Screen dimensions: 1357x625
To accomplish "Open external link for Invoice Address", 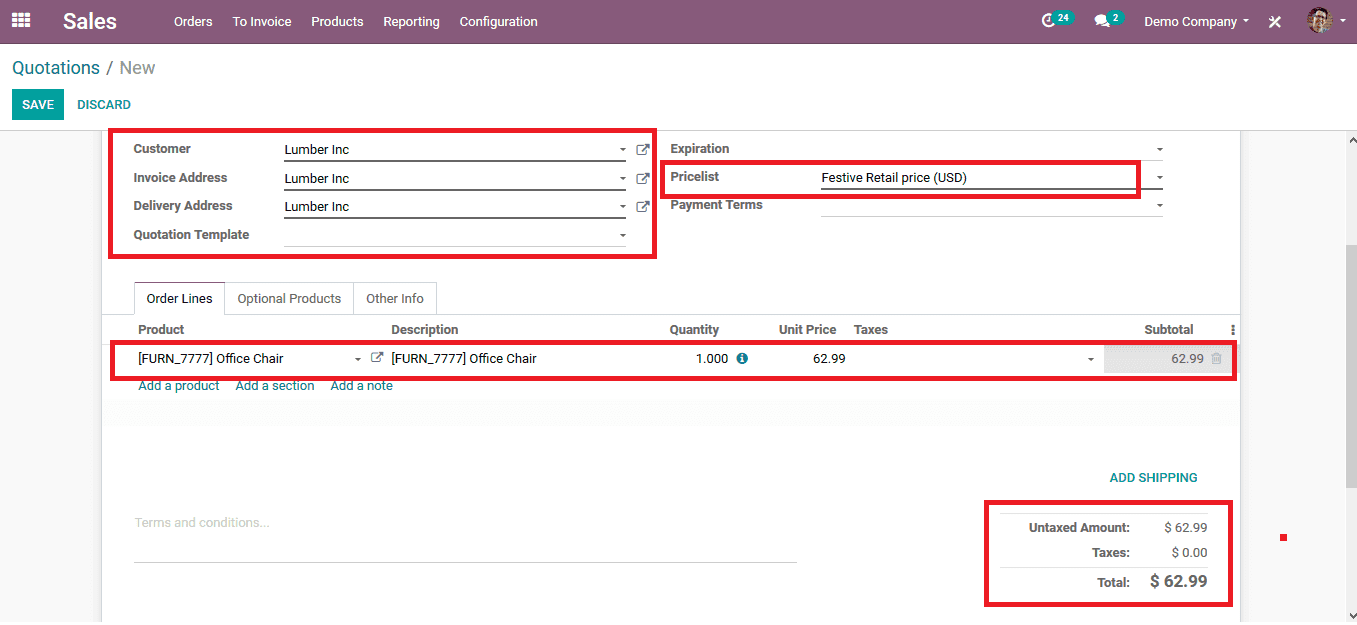I will click(x=643, y=179).
